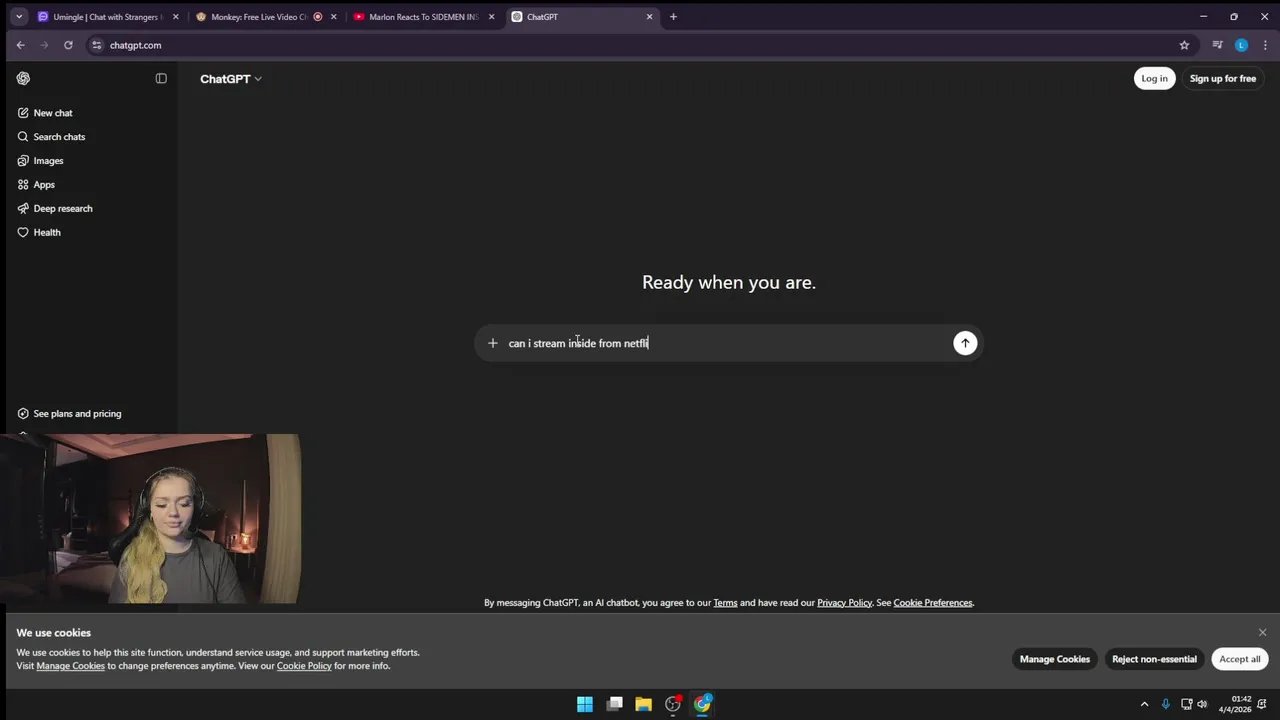Viewport: 1280px width, 720px height.
Task: Open the Manage Cookies text link in banner
Action: tap(70, 666)
